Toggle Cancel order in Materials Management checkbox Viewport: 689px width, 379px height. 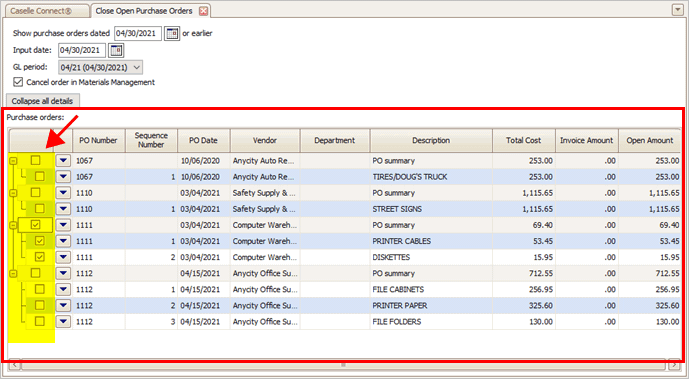pyautogui.click(x=18, y=82)
